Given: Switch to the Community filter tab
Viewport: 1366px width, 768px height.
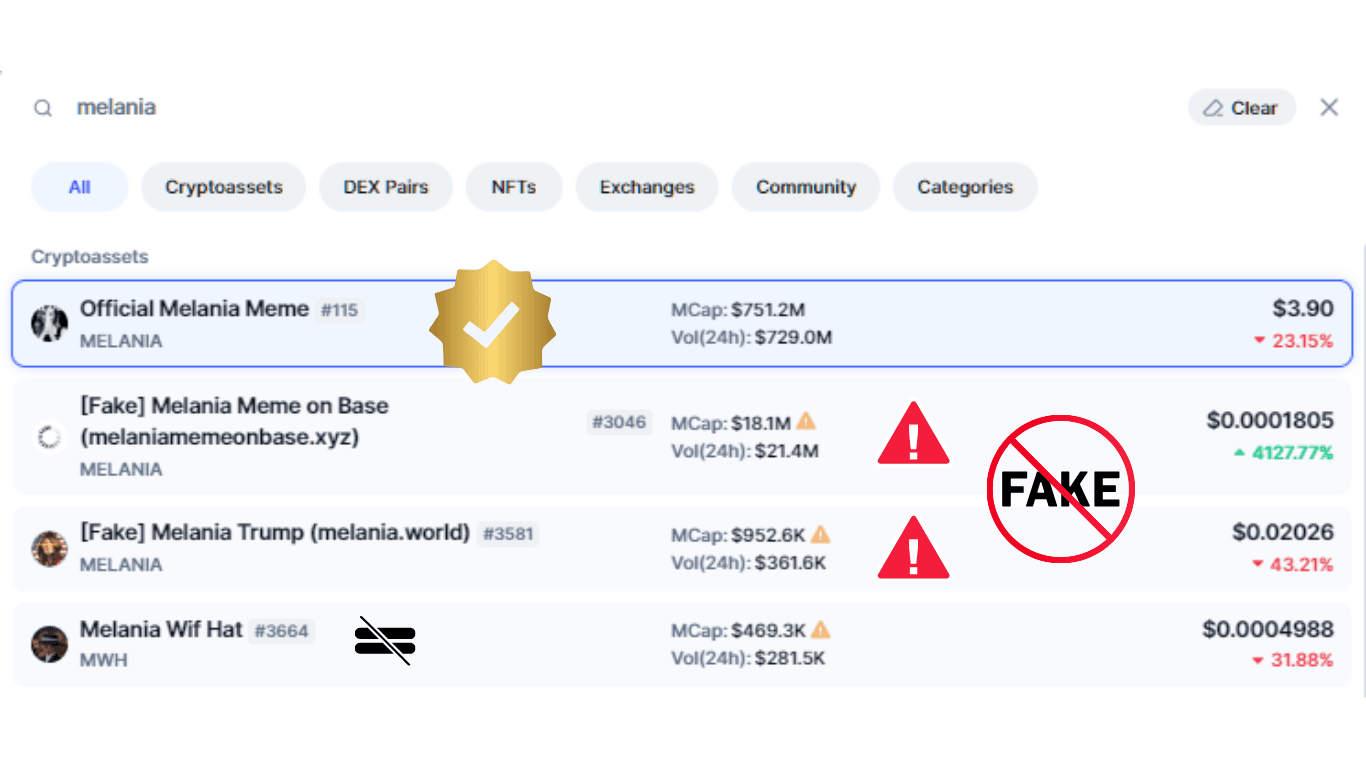Looking at the screenshot, I should (806, 187).
